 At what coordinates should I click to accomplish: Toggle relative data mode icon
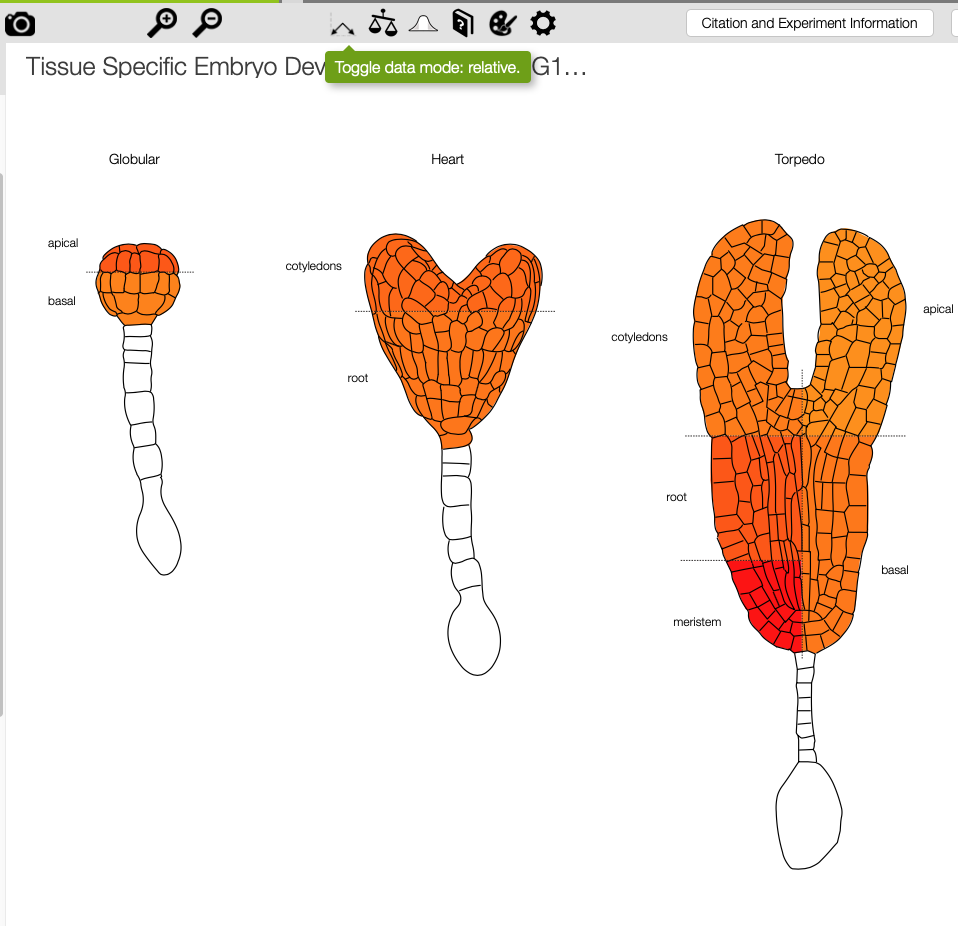(342, 27)
